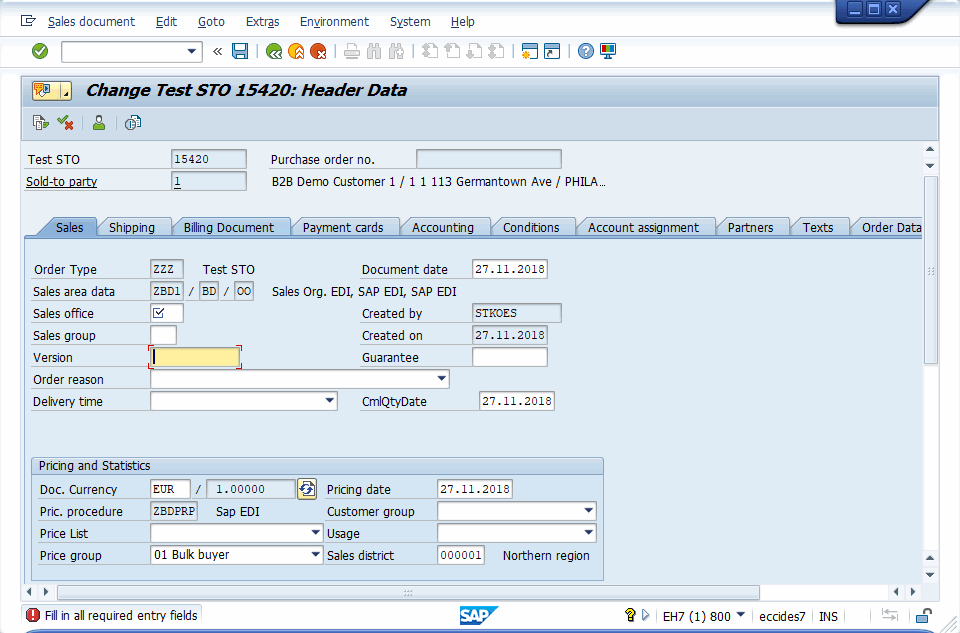
Task: Click the padlock icon in status bar
Action: 923,615
